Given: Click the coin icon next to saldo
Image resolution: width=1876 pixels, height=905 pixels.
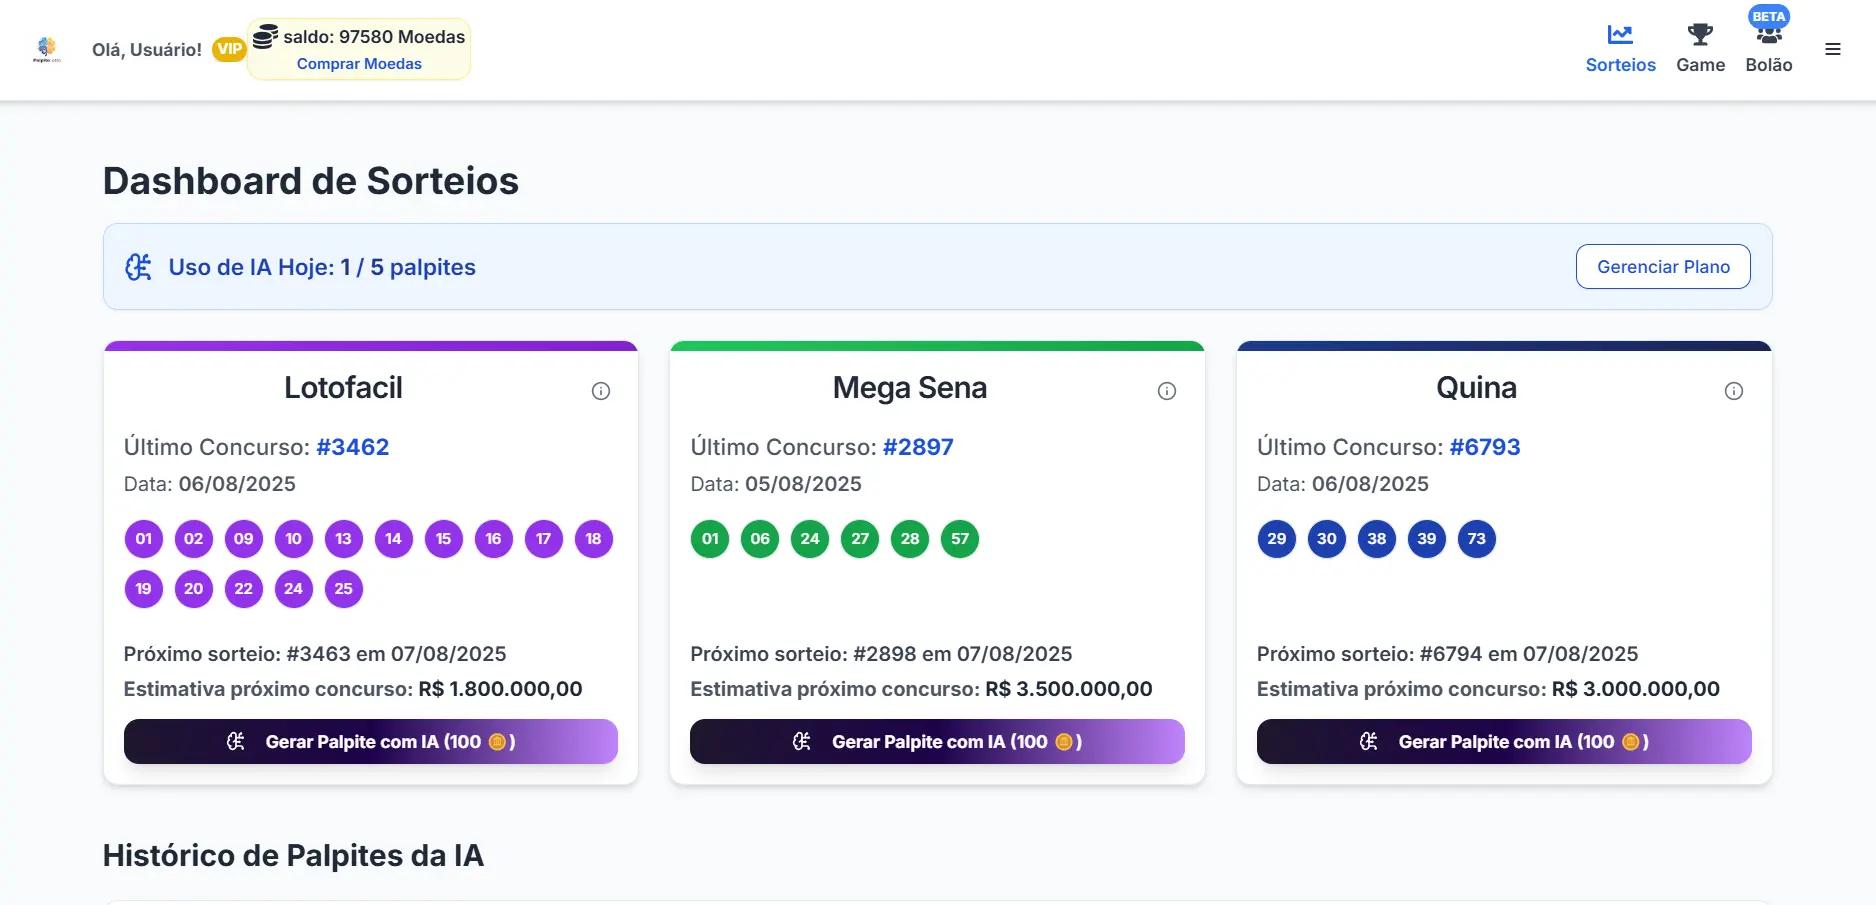Looking at the screenshot, I should tap(264, 35).
